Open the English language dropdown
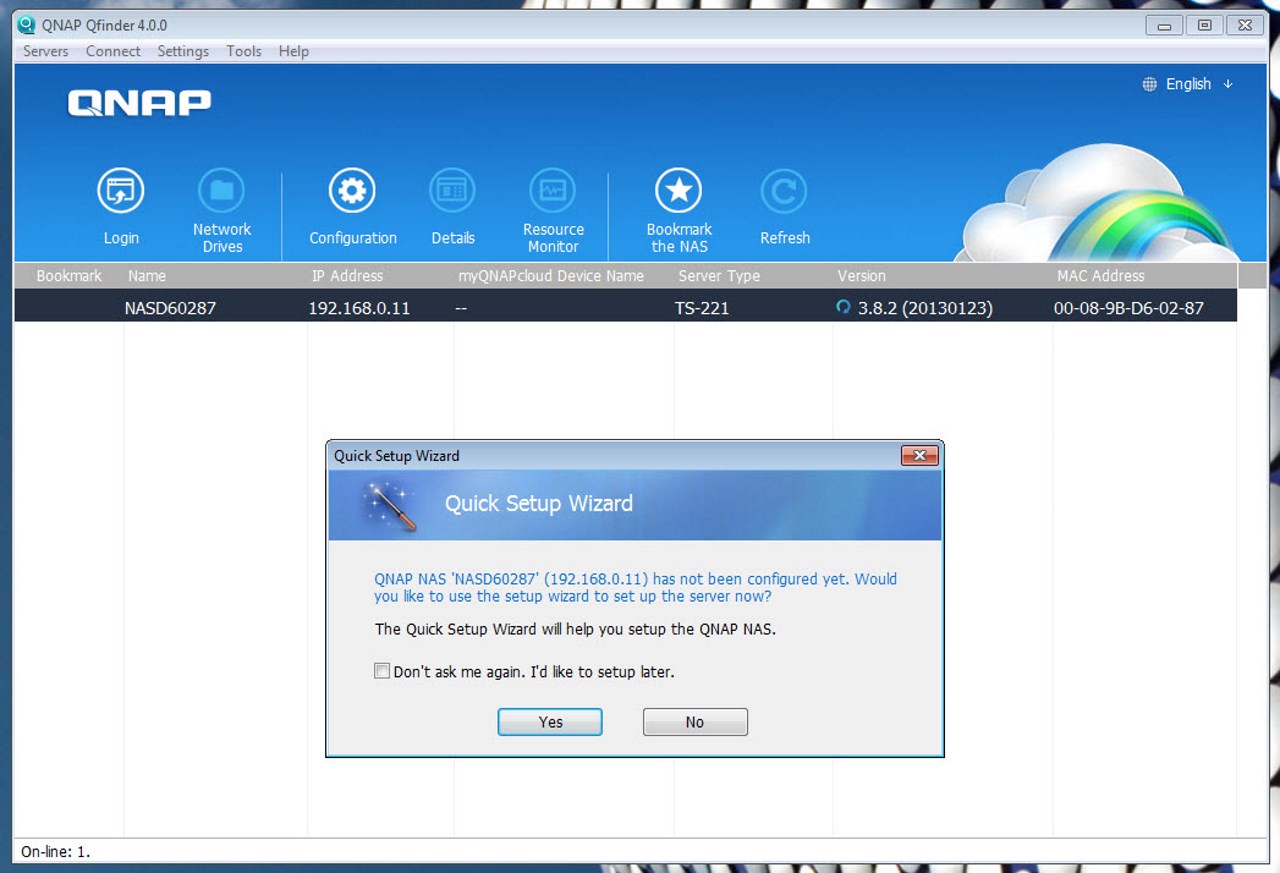The height and width of the screenshot is (873, 1280). coord(1198,84)
